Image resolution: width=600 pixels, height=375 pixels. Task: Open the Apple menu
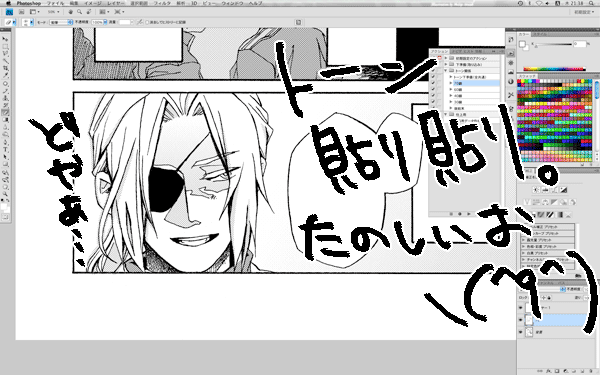[8, 3]
